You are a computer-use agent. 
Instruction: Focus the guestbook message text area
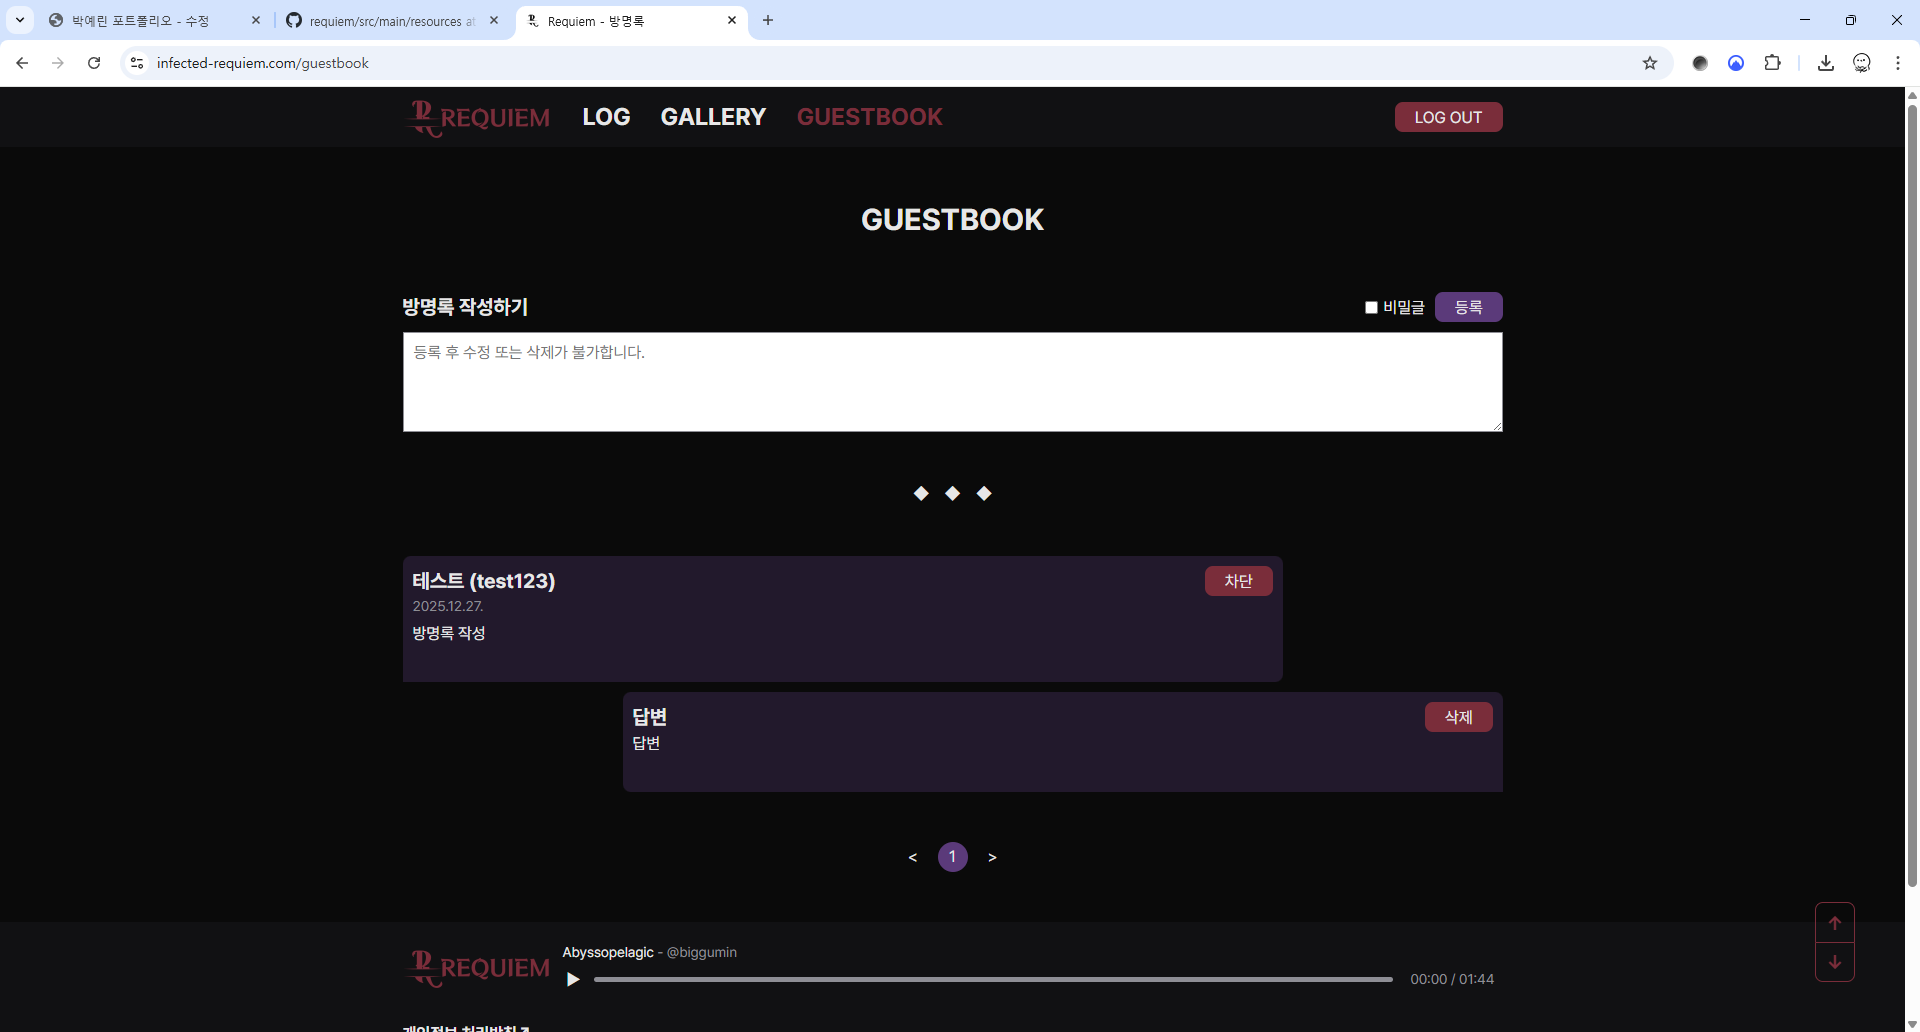[x=952, y=382]
